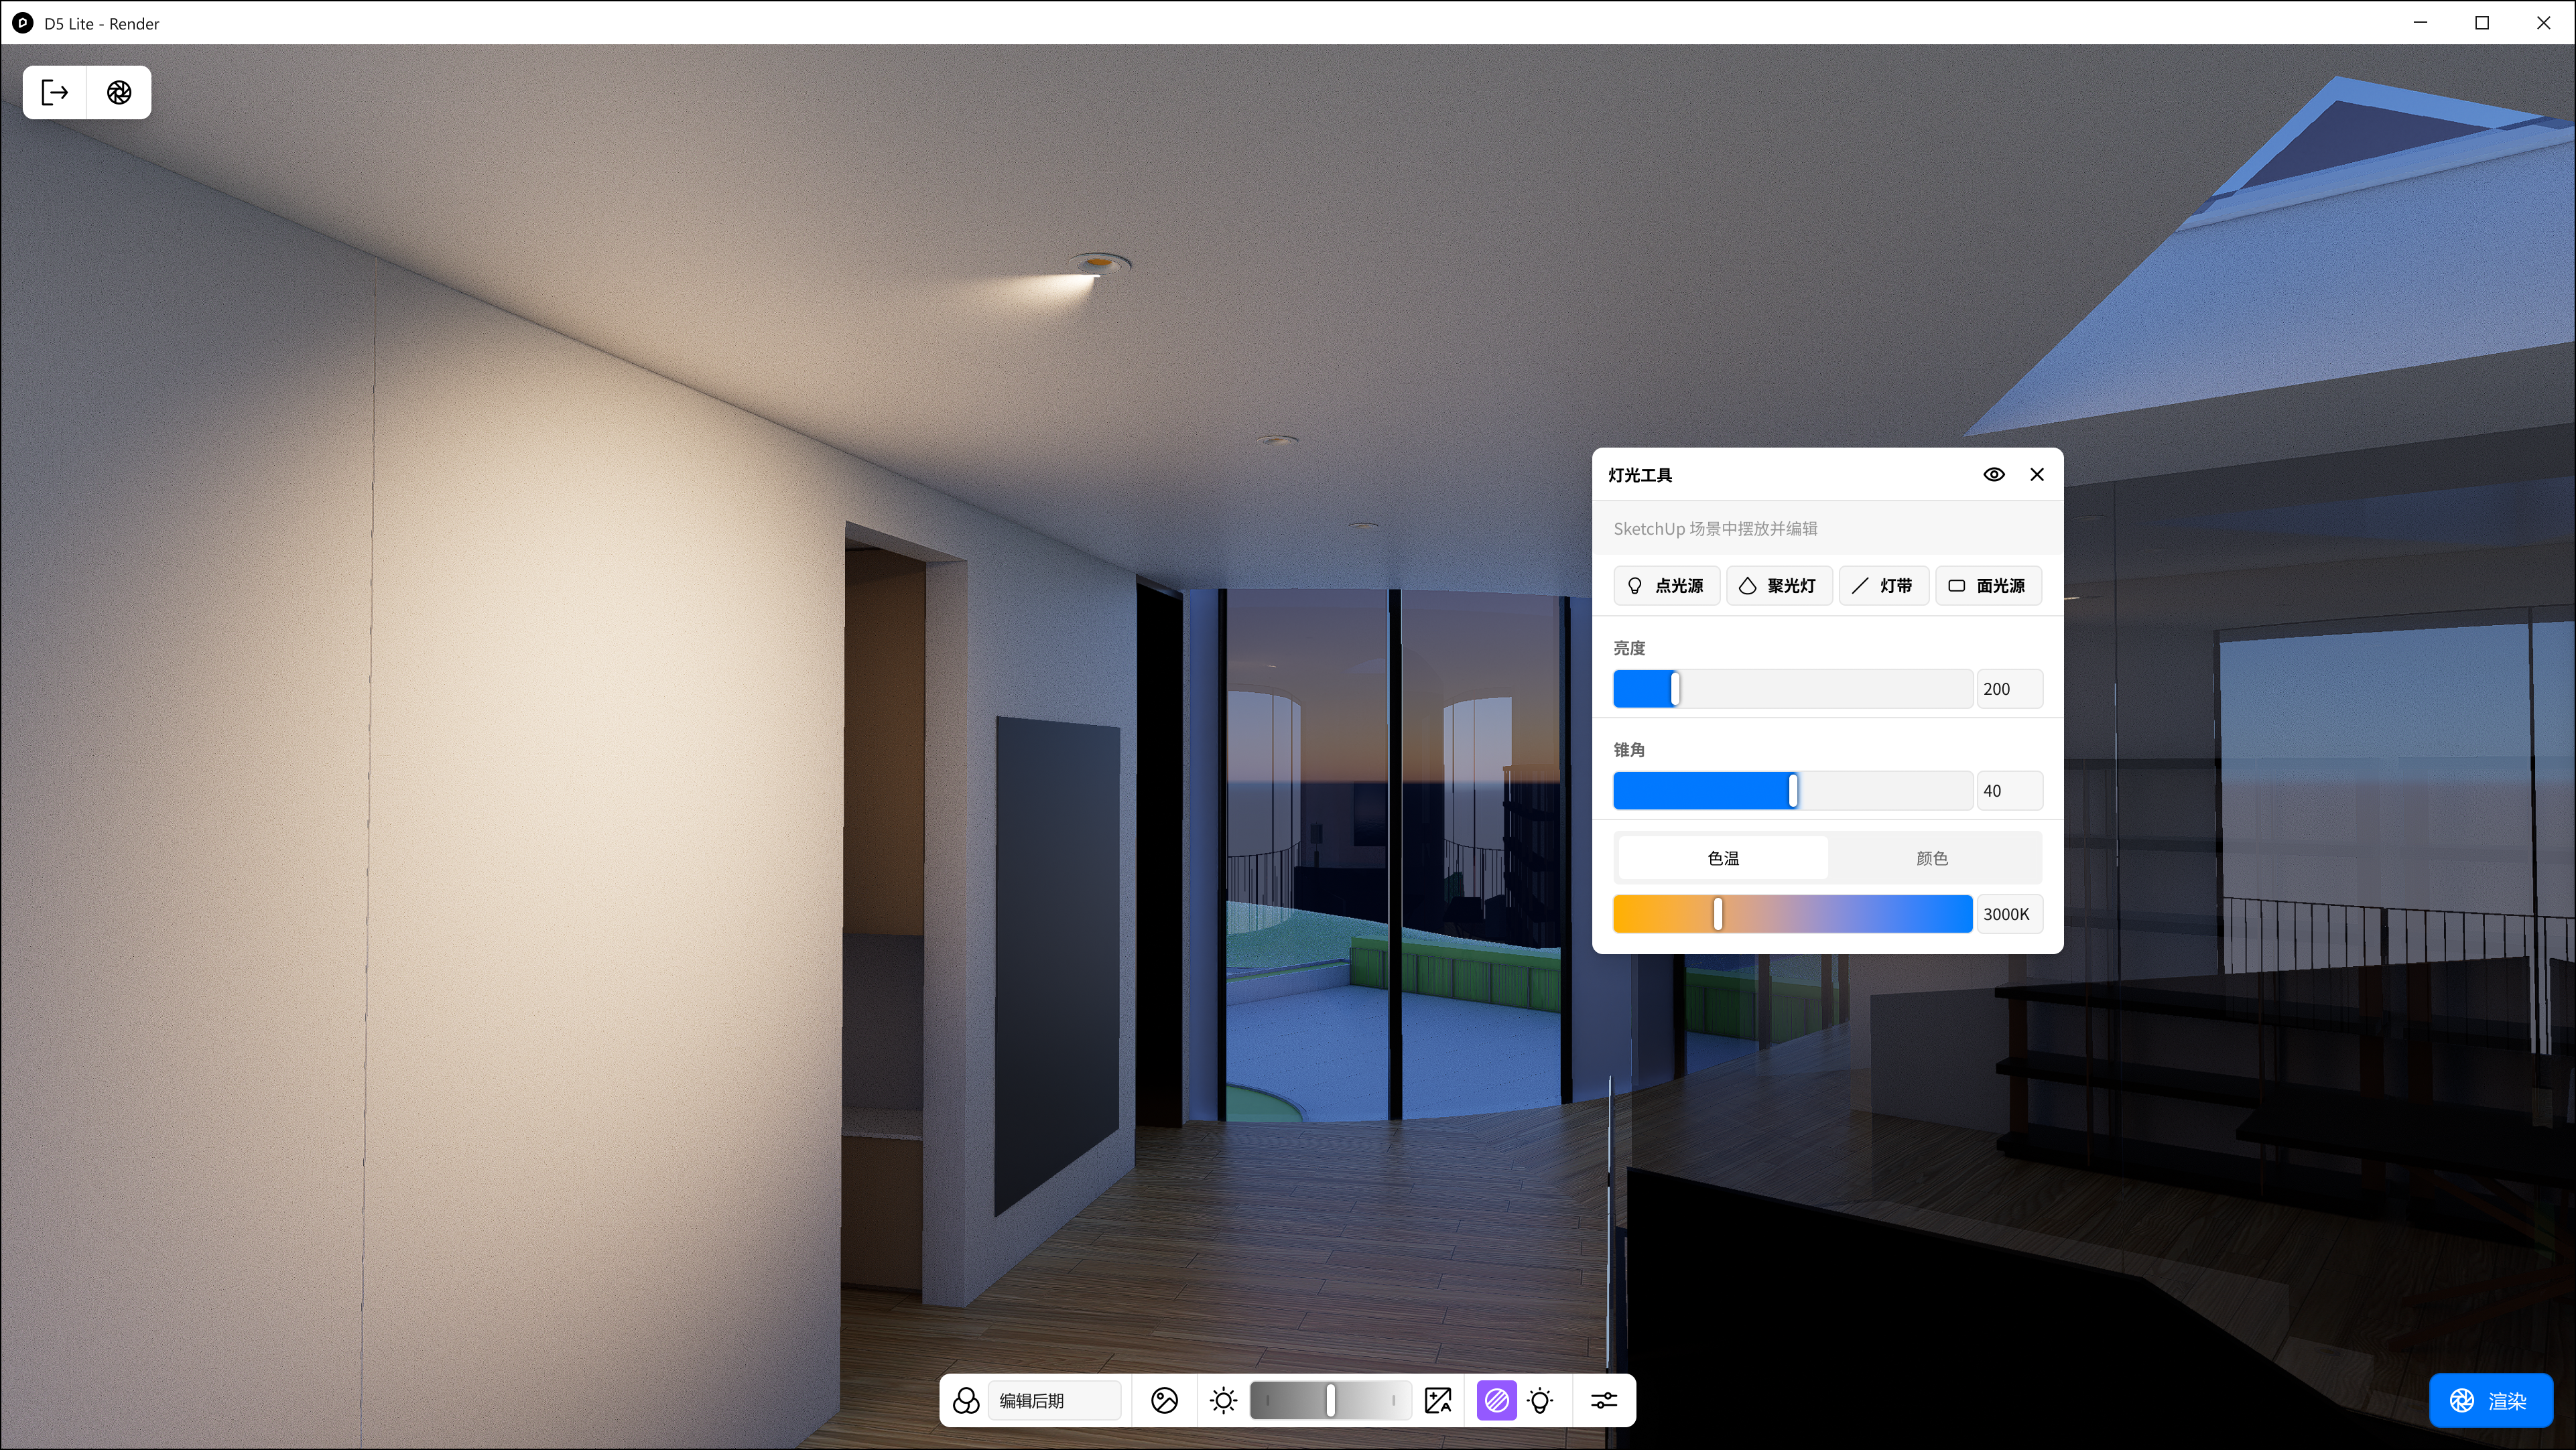Click the blue 渲染 render button
The width and height of the screenshot is (2576, 1450).
point(2490,1400)
